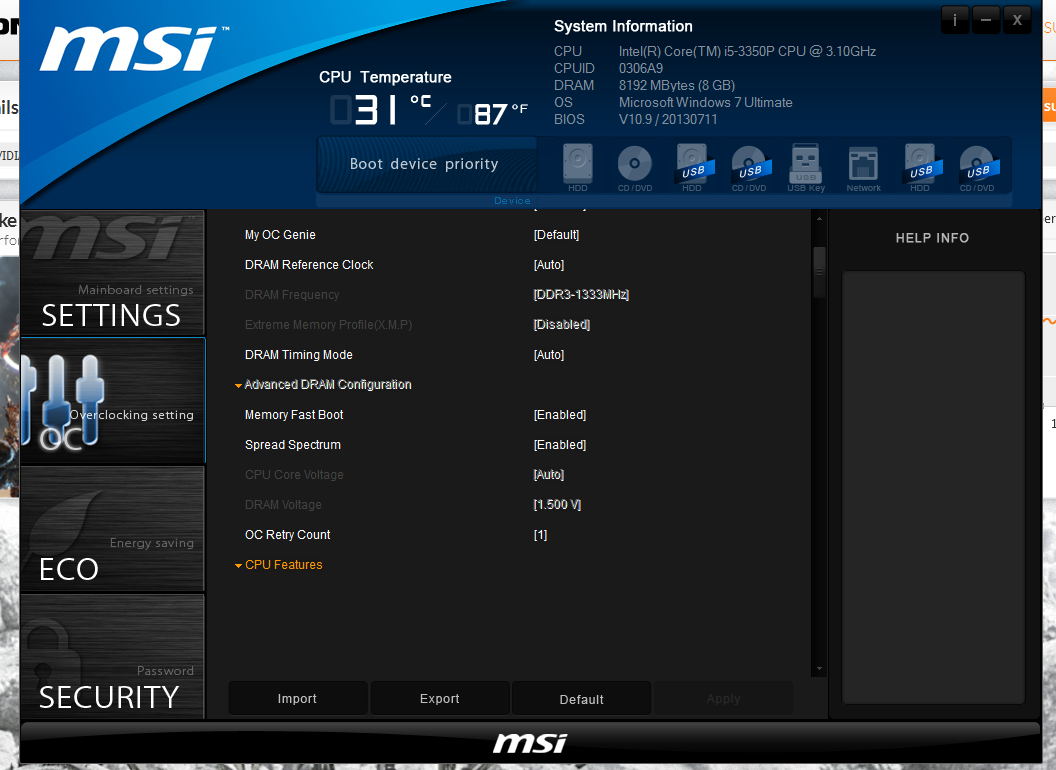Select the 'DRAM Timing Mode' setting label
Viewport: 1056px width, 770px height.
point(298,354)
